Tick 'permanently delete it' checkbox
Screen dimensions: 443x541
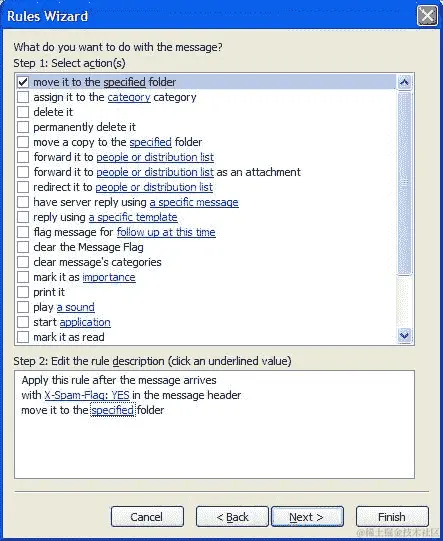(x=23, y=127)
